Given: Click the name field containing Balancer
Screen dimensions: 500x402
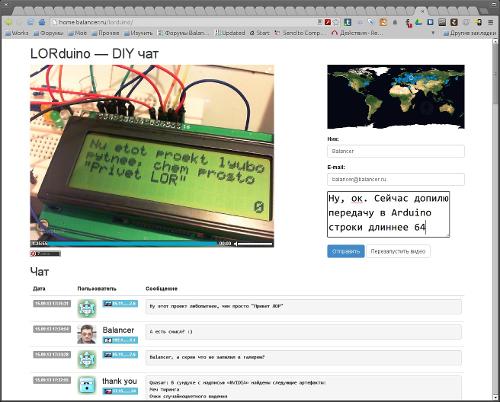Looking at the screenshot, I should [396, 151].
